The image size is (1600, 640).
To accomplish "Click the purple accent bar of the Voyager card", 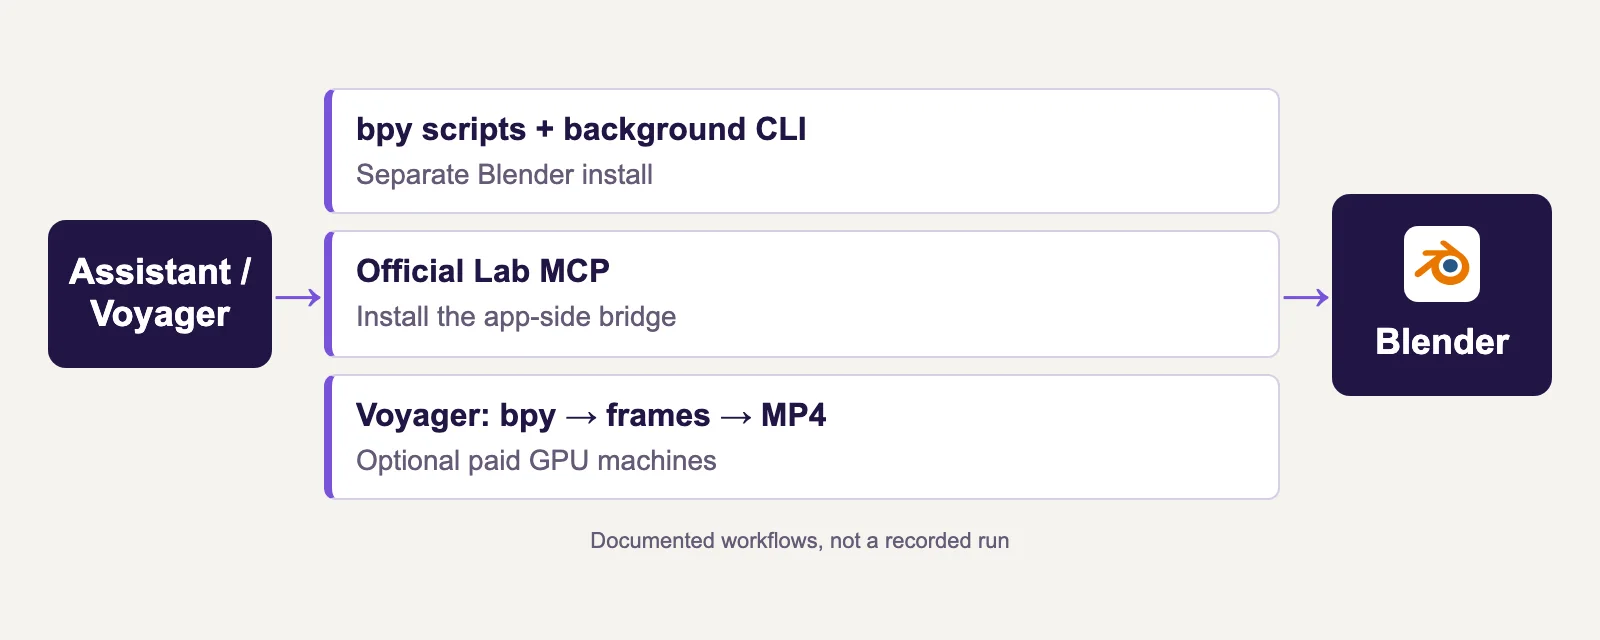I will click(x=328, y=437).
